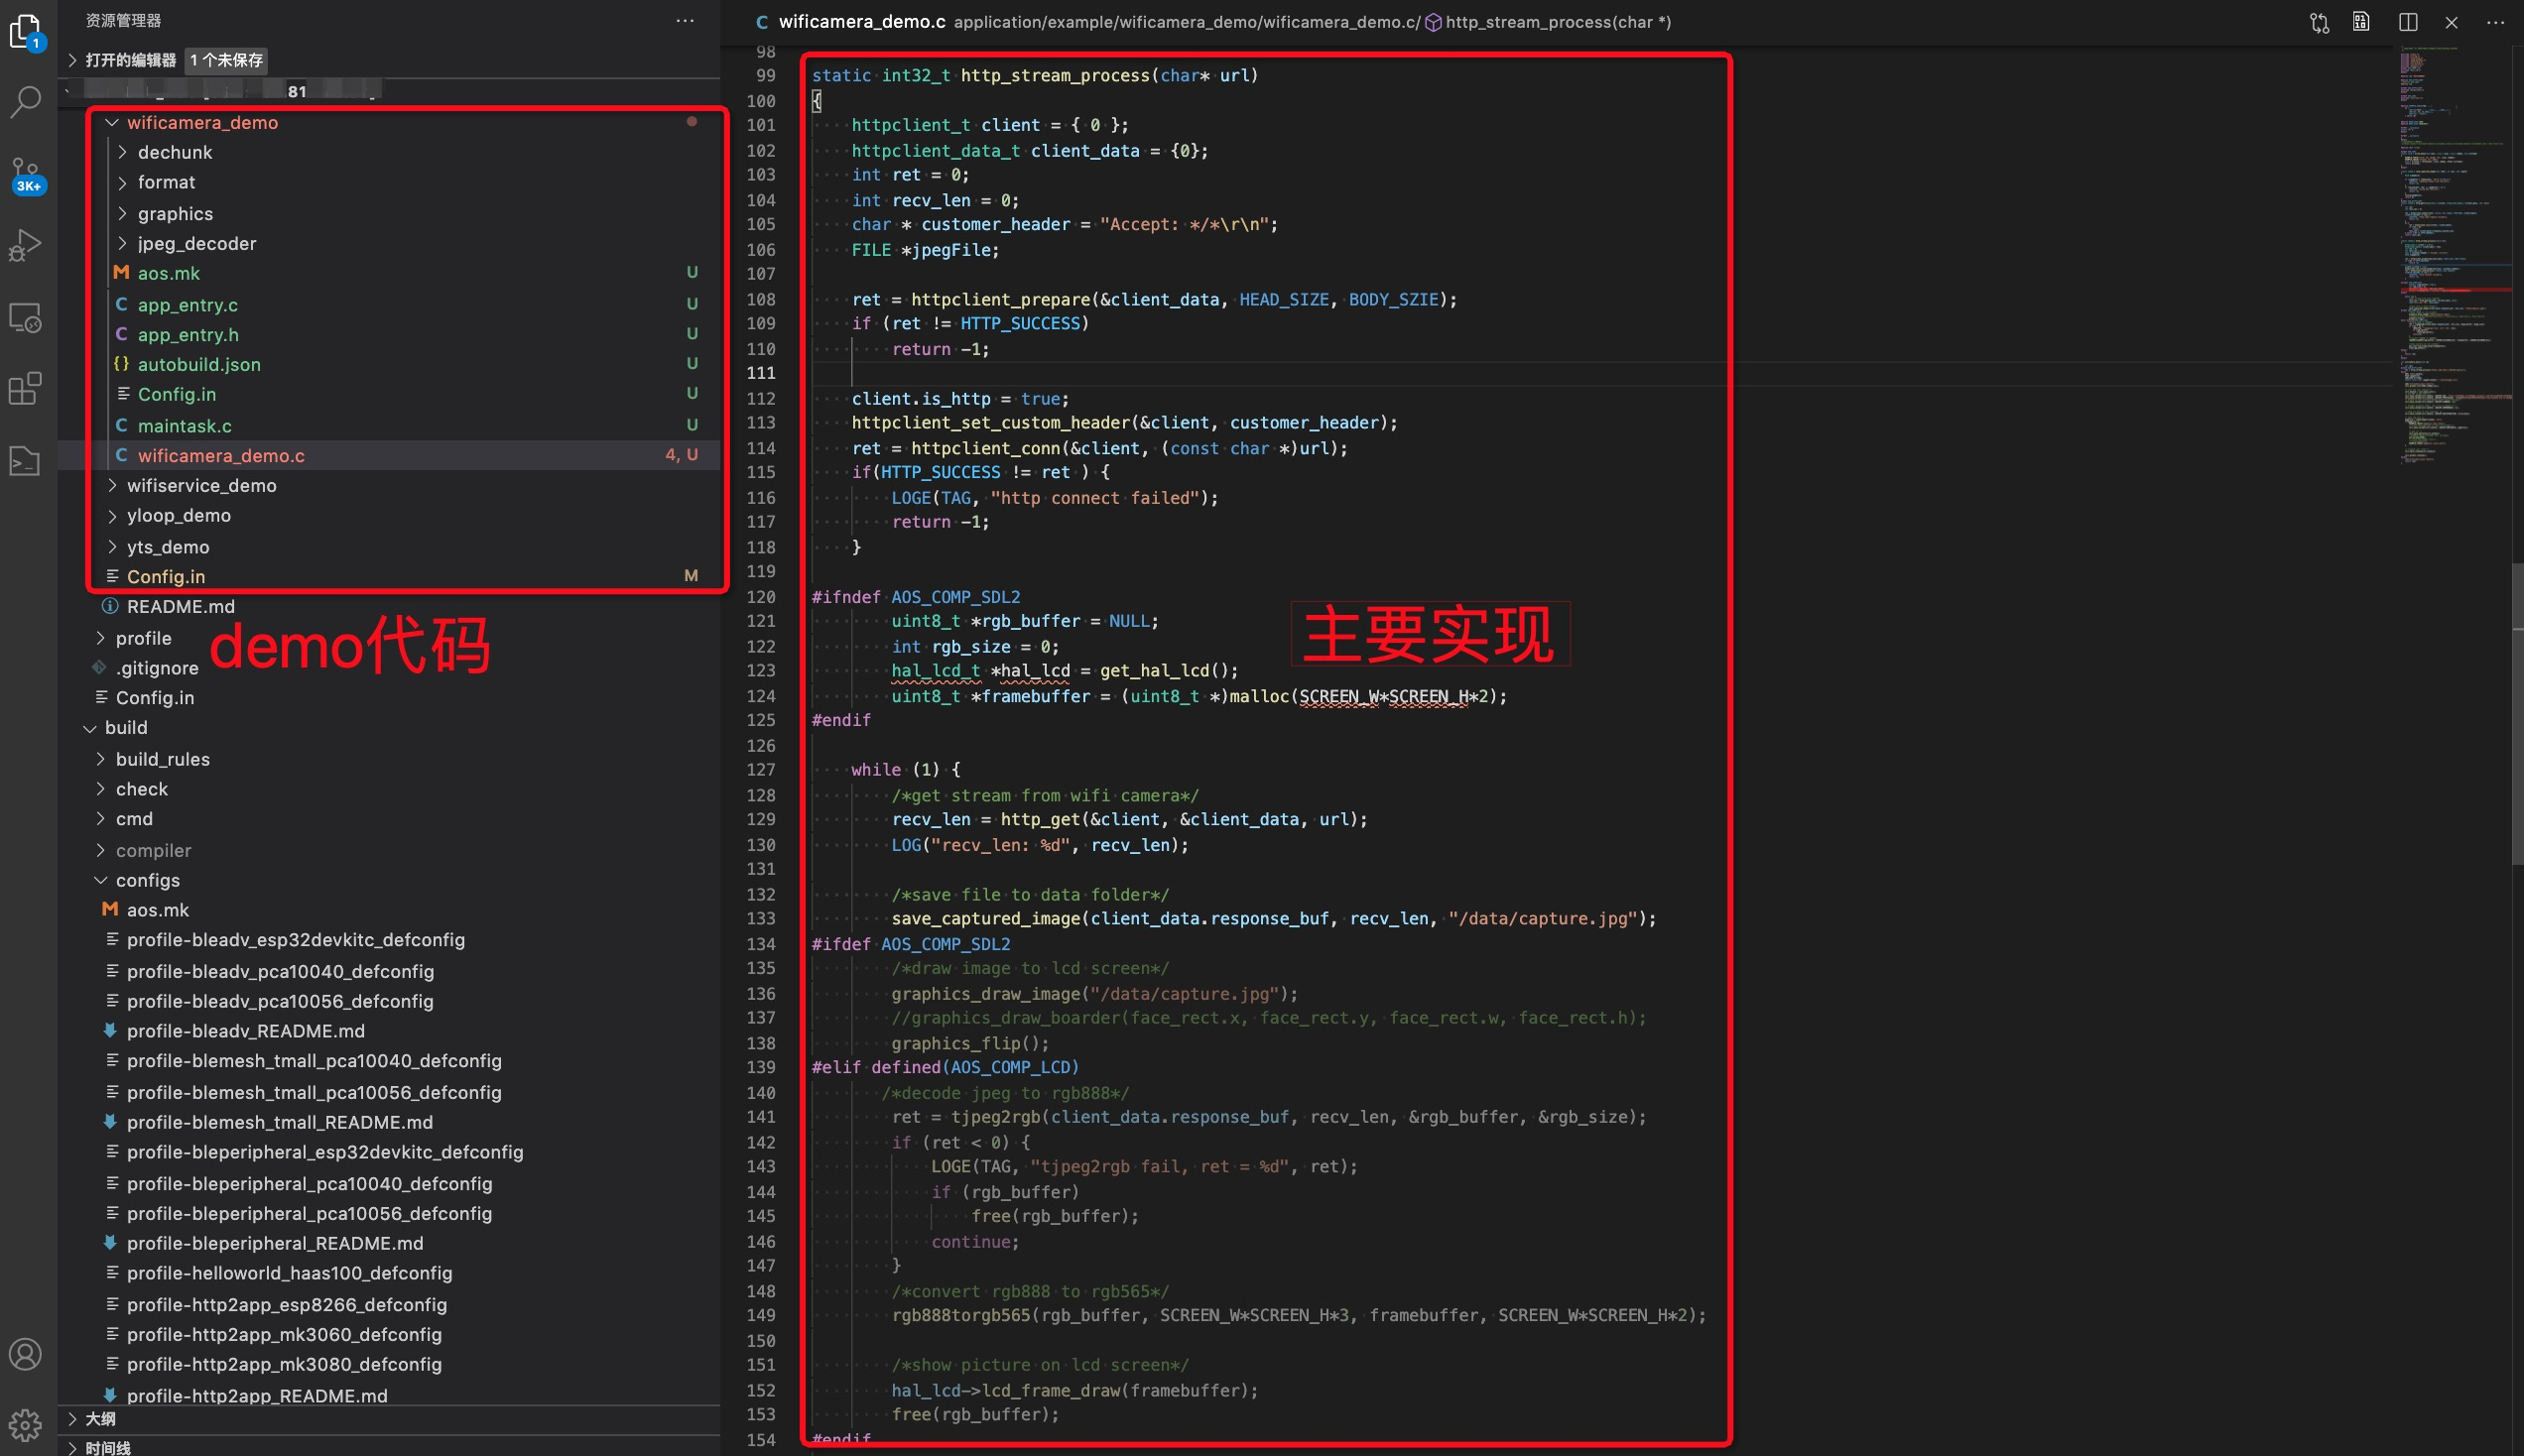Expand the yloop_demo folder
The width and height of the screenshot is (2524, 1456).
coord(112,515)
